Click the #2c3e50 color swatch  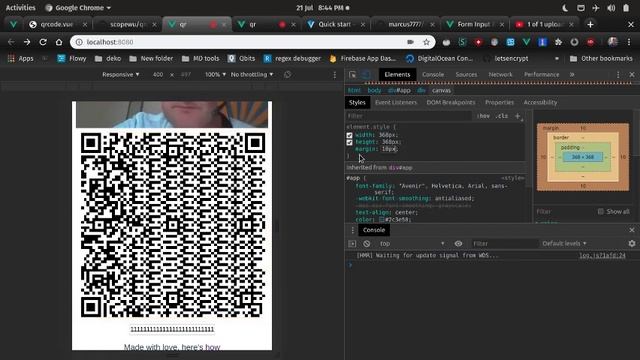tap(382, 220)
